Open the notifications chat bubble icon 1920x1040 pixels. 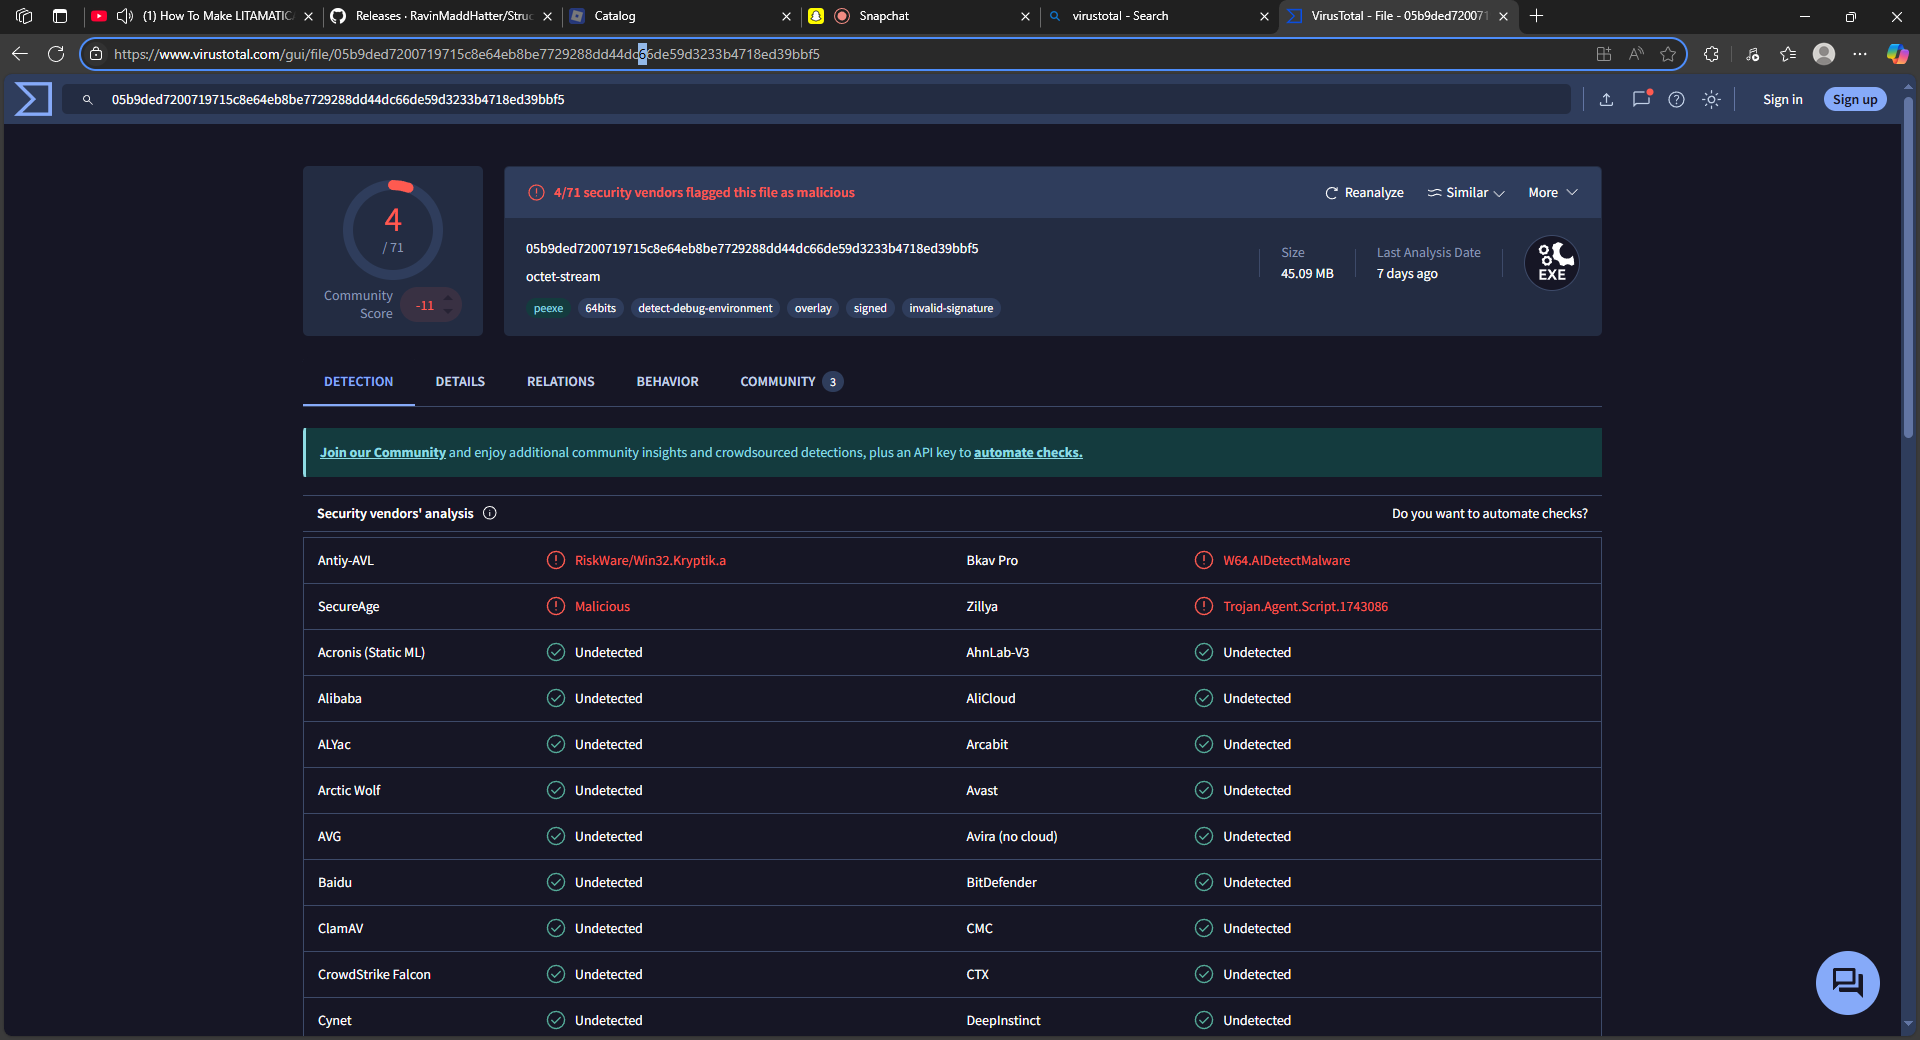pos(1641,99)
